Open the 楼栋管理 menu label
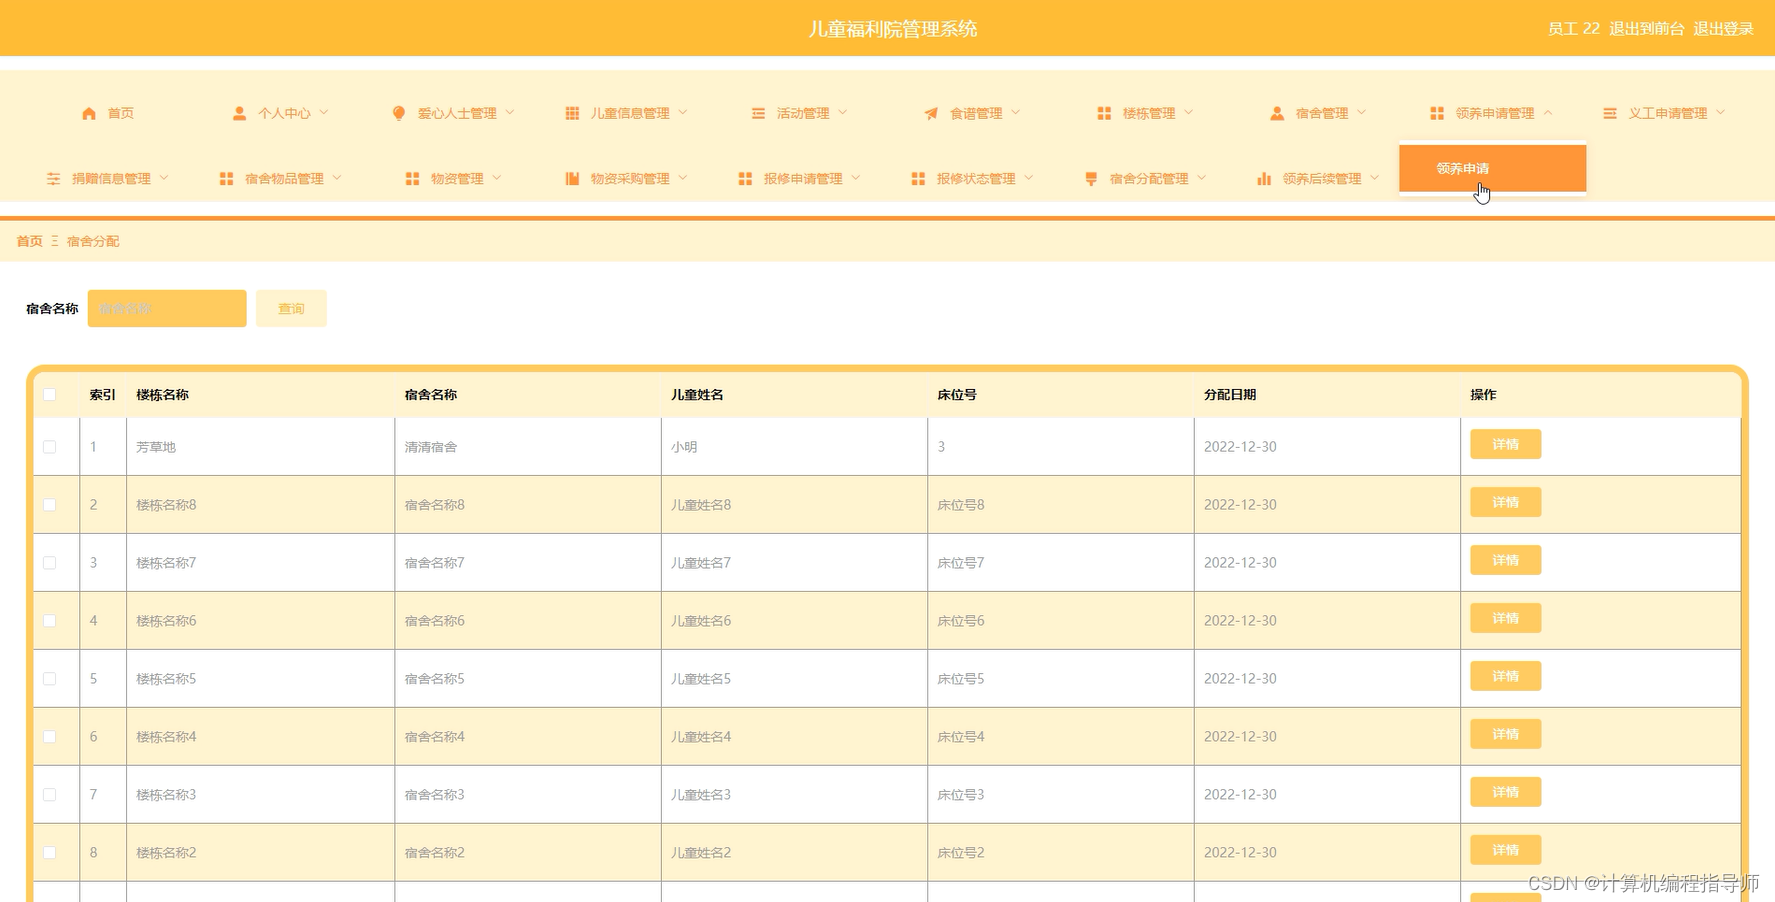The image size is (1775, 902). pyautogui.click(x=1149, y=113)
